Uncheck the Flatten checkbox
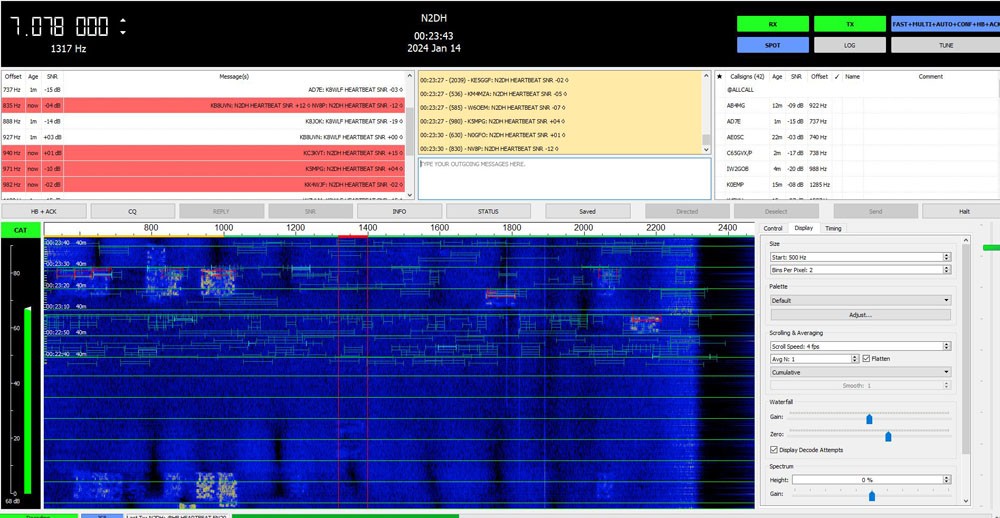 click(866, 358)
